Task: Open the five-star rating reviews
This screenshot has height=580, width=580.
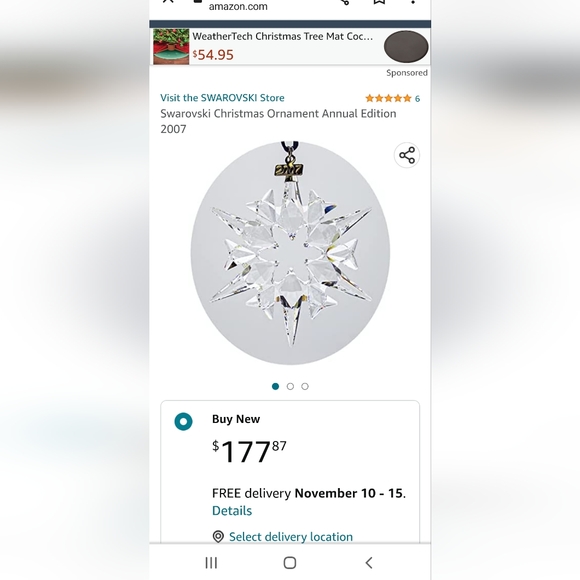Action: pyautogui.click(x=388, y=98)
